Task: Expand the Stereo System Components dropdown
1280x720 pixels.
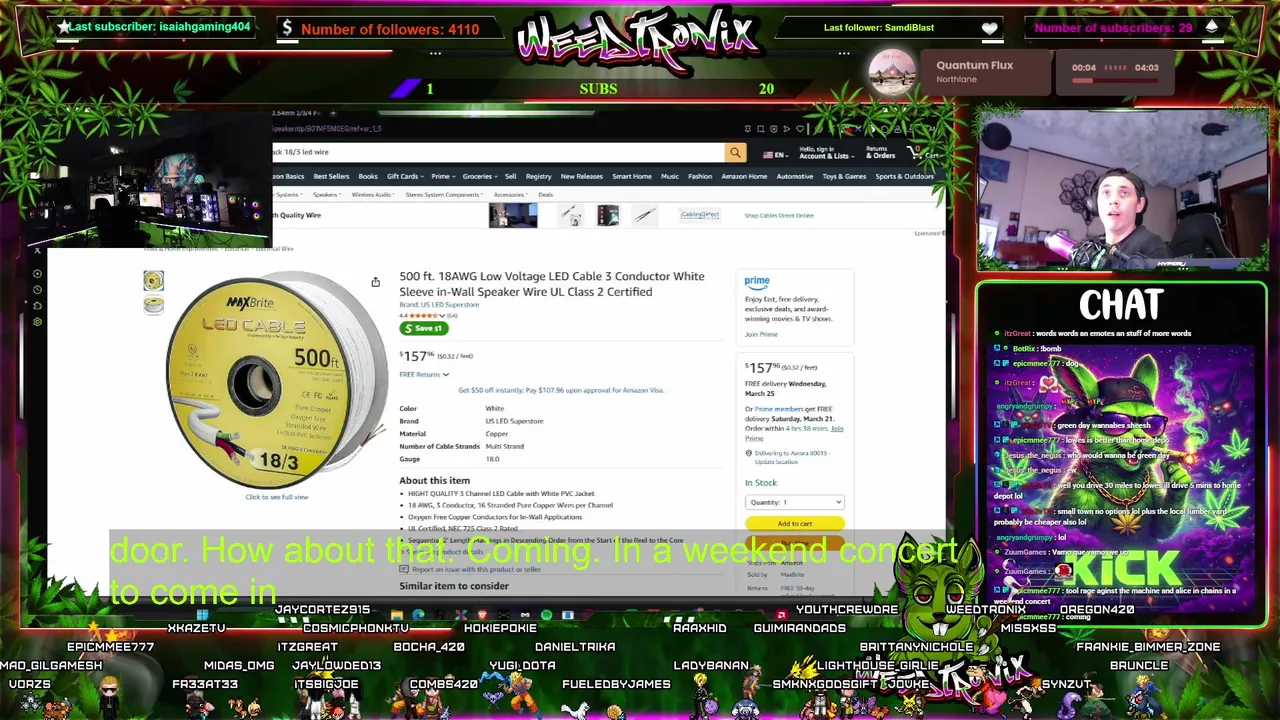Action: pos(445,194)
